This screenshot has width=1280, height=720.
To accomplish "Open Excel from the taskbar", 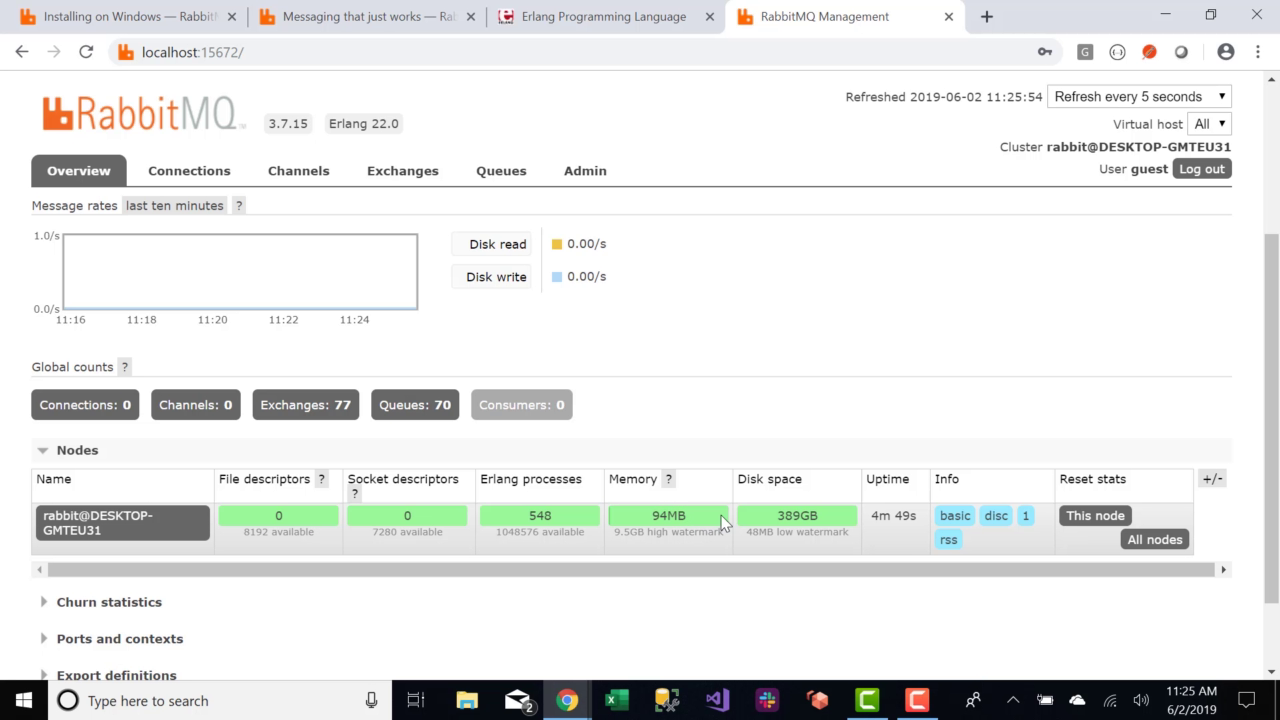I will [617, 700].
